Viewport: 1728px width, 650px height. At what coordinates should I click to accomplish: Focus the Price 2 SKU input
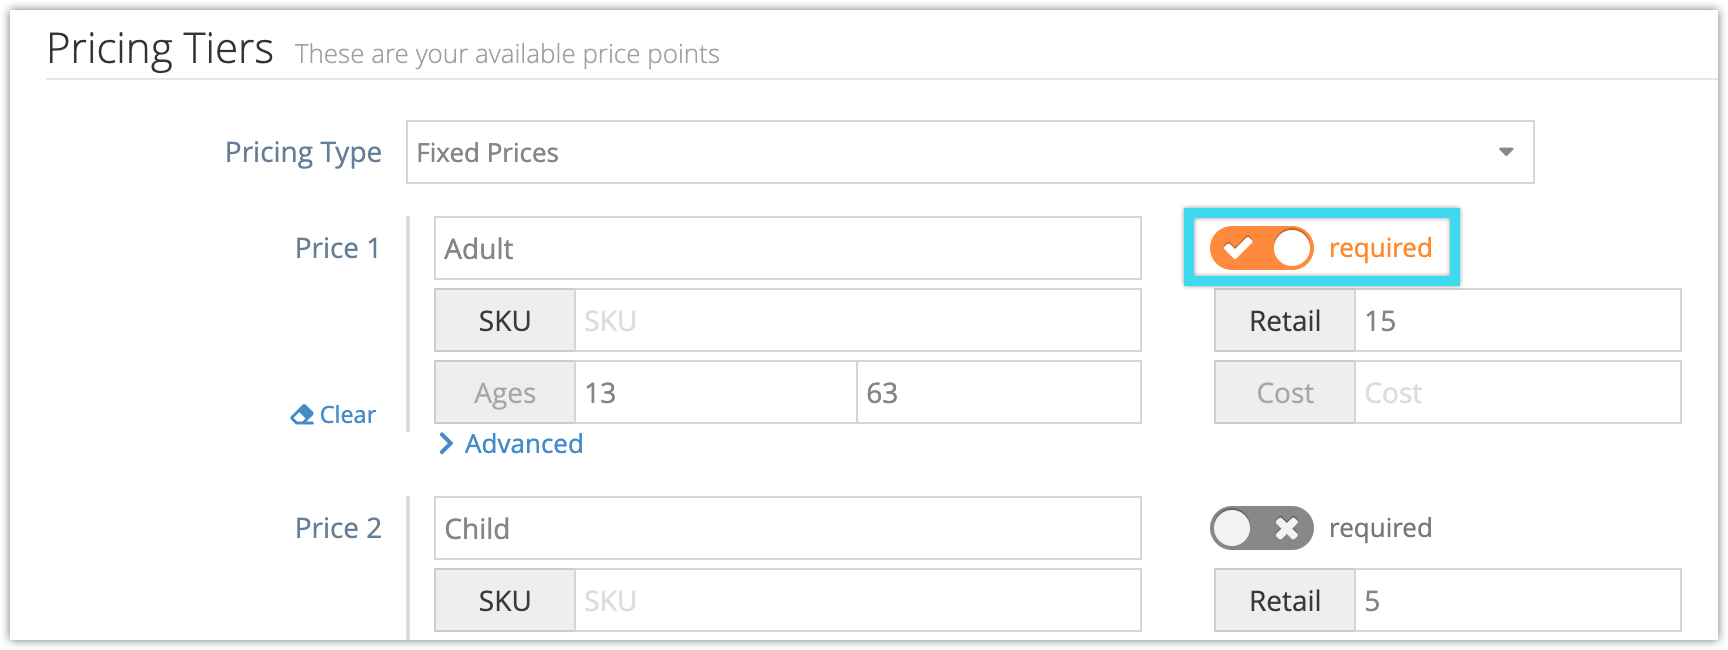(858, 600)
